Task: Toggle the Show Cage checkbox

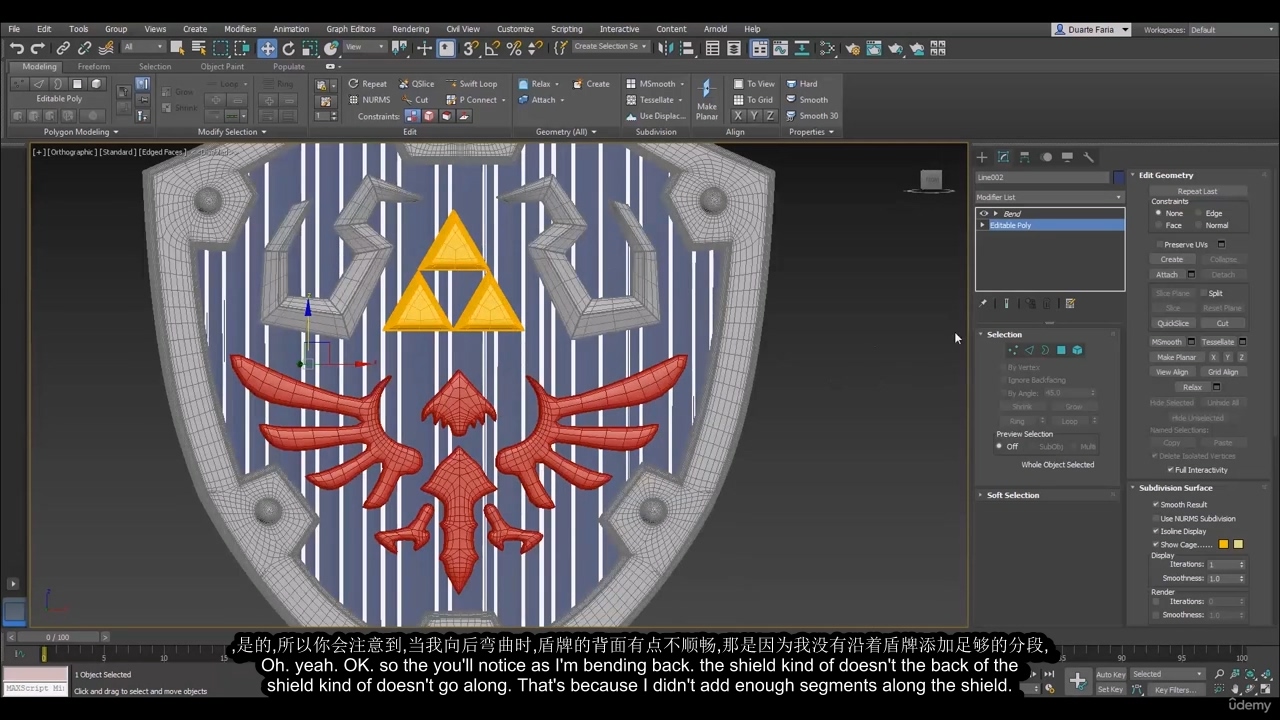Action: coord(1156,544)
